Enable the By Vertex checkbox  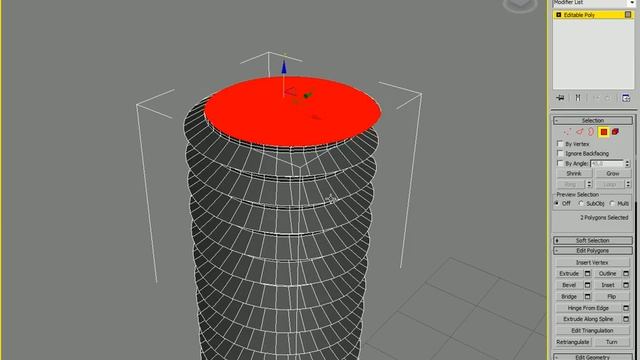coord(560,144)
